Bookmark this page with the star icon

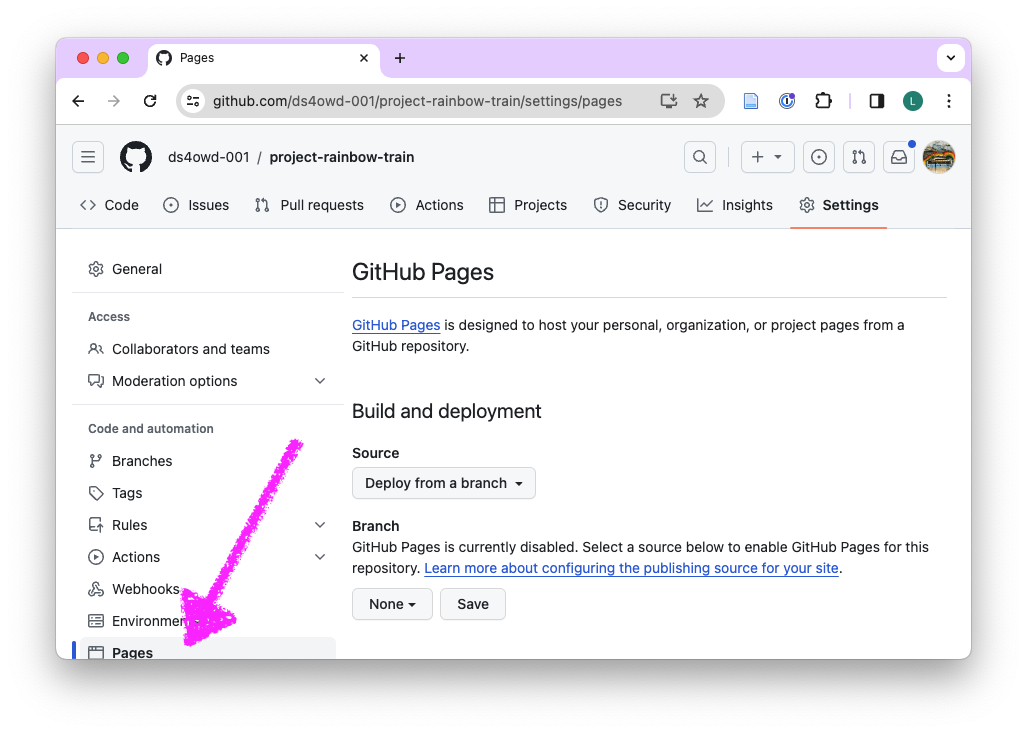pos(701,101)
